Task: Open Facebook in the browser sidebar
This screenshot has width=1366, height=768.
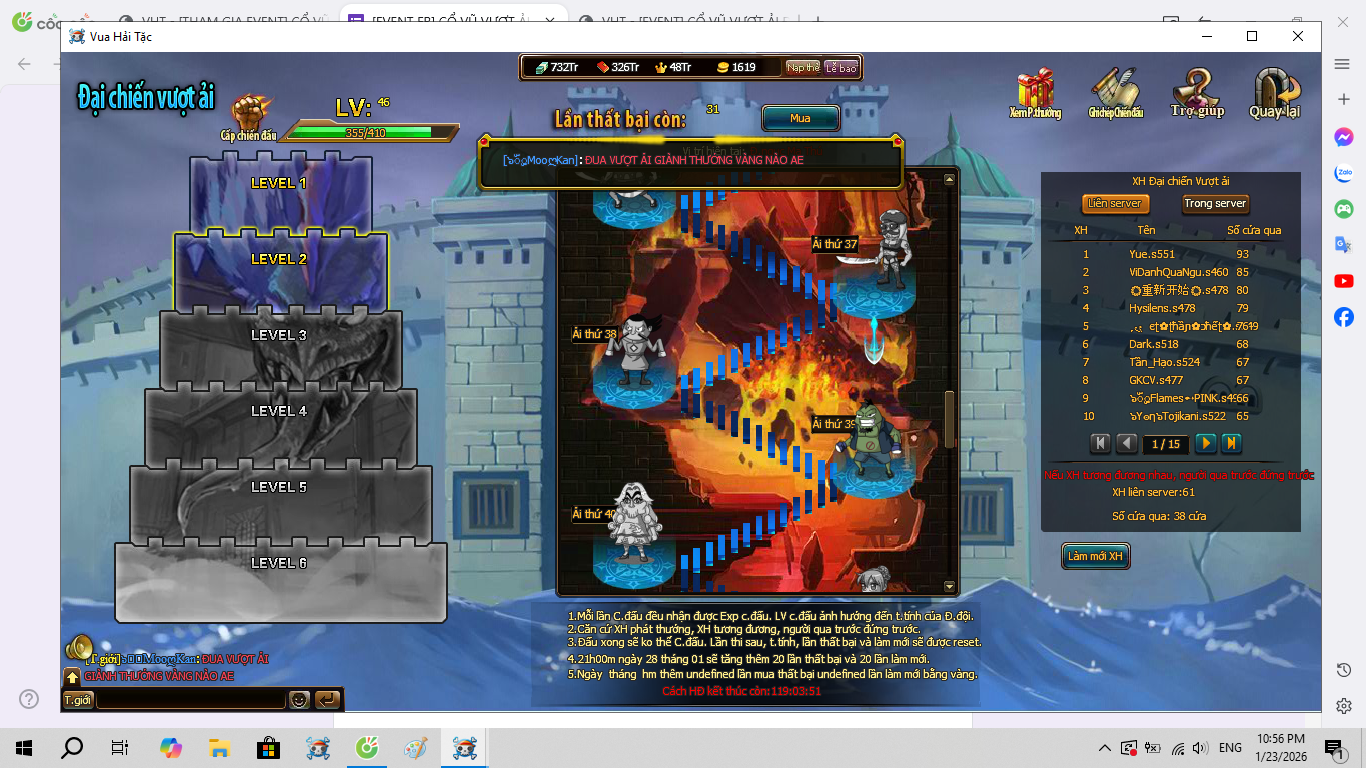Action: click(x=1343, y=317)
